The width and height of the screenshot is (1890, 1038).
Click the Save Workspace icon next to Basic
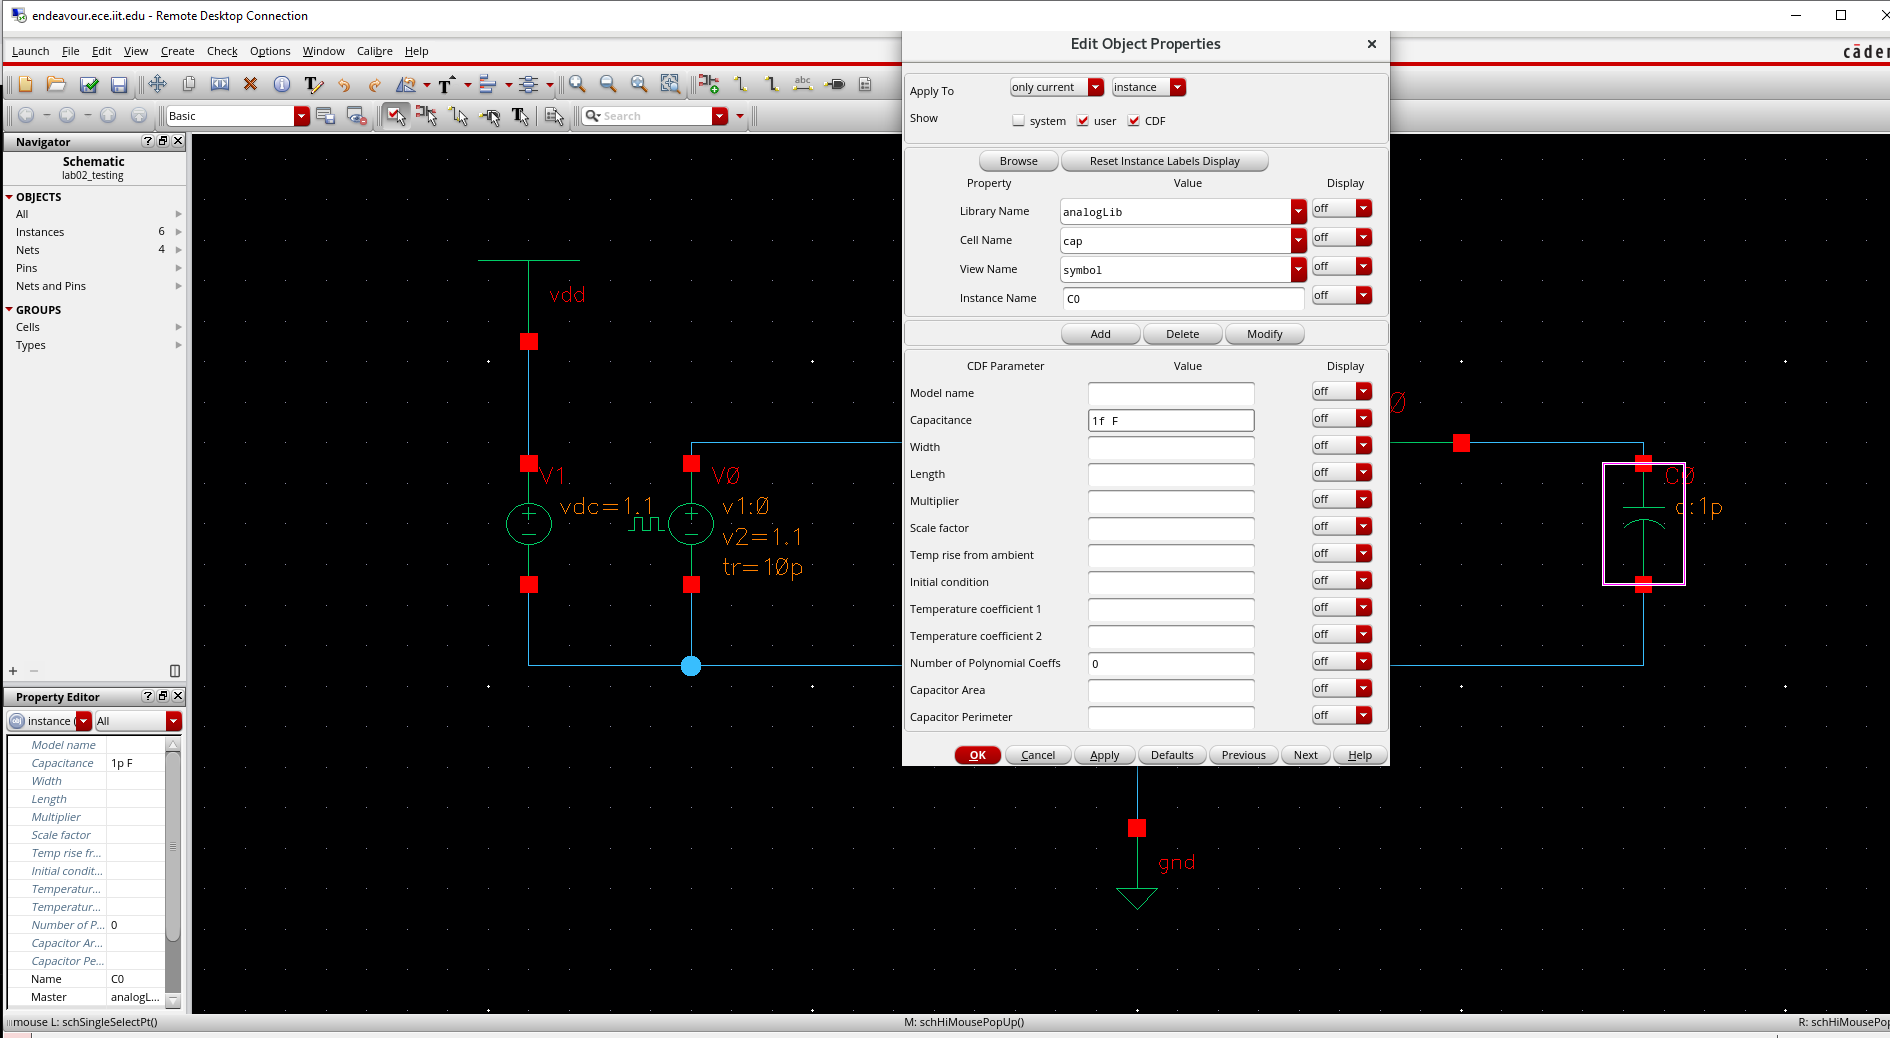click(325, 116)
